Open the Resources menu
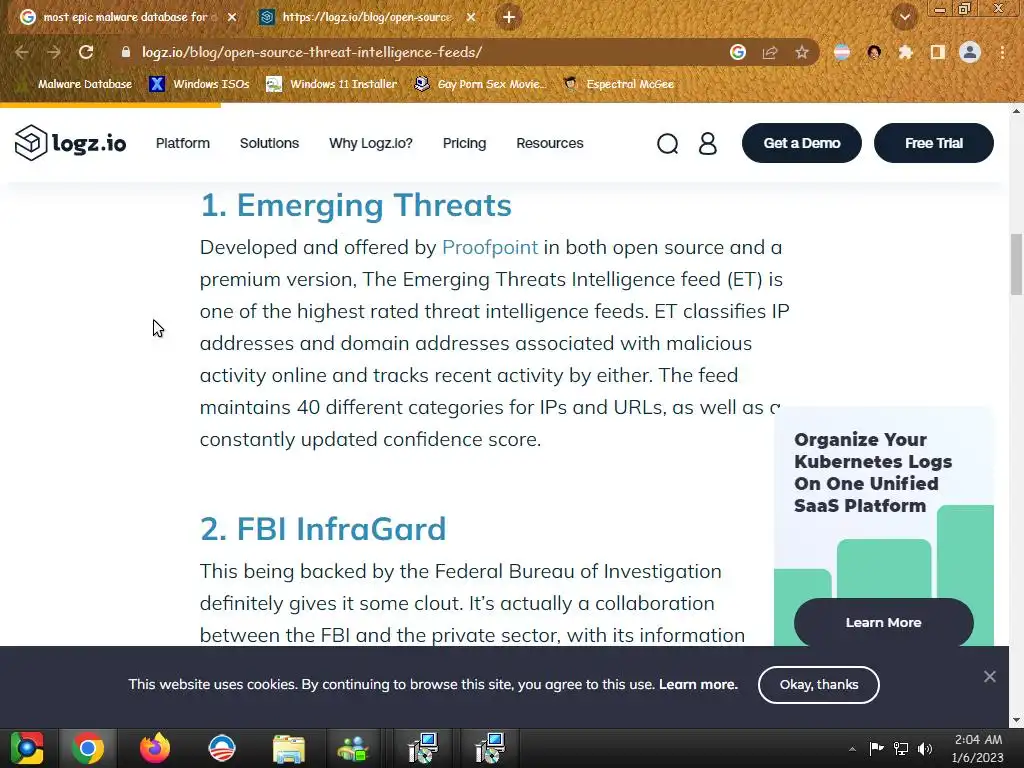This screenshot has height=768, width=1024. (x=550, y=143)
